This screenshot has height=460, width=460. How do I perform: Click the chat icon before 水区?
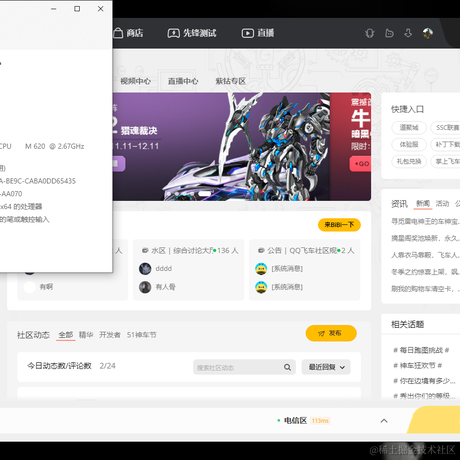tap(145, 250)
